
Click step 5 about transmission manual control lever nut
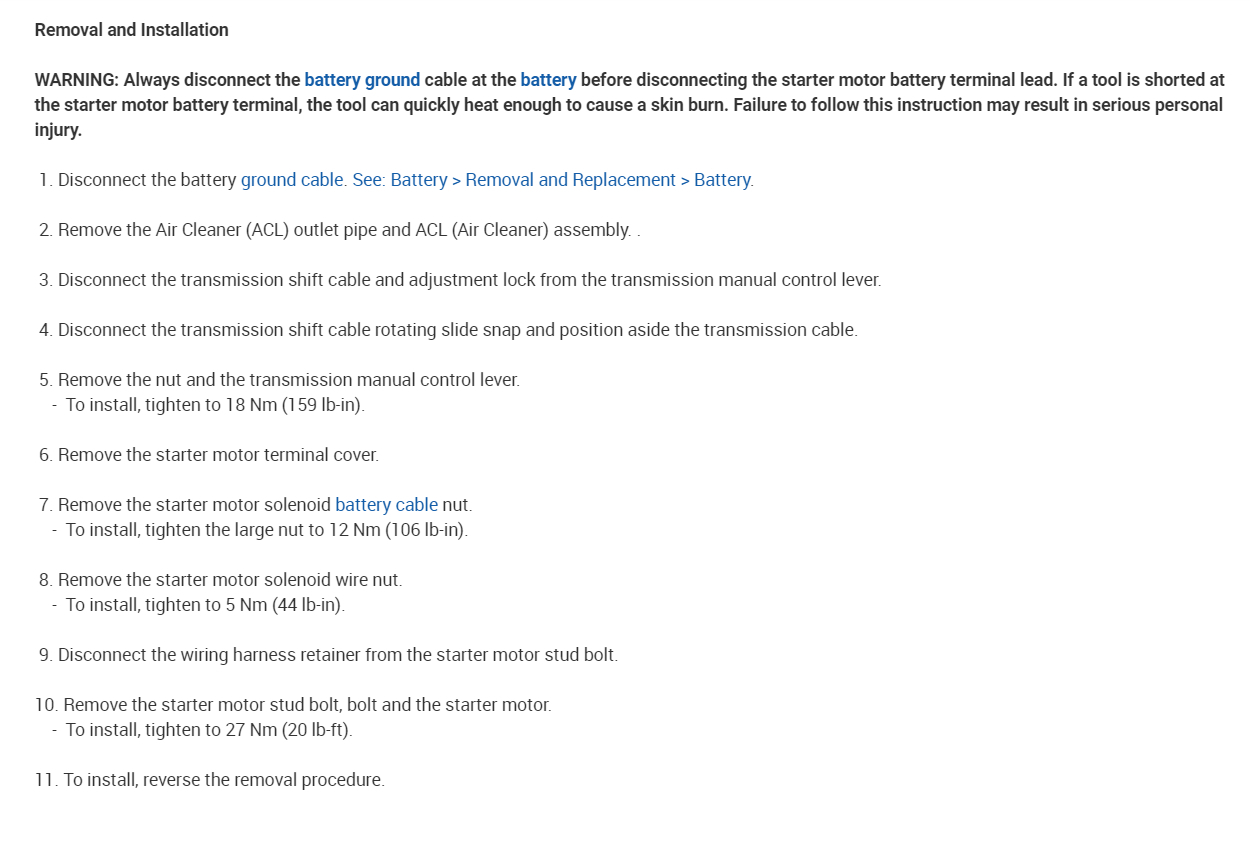(x=288, y=380)
